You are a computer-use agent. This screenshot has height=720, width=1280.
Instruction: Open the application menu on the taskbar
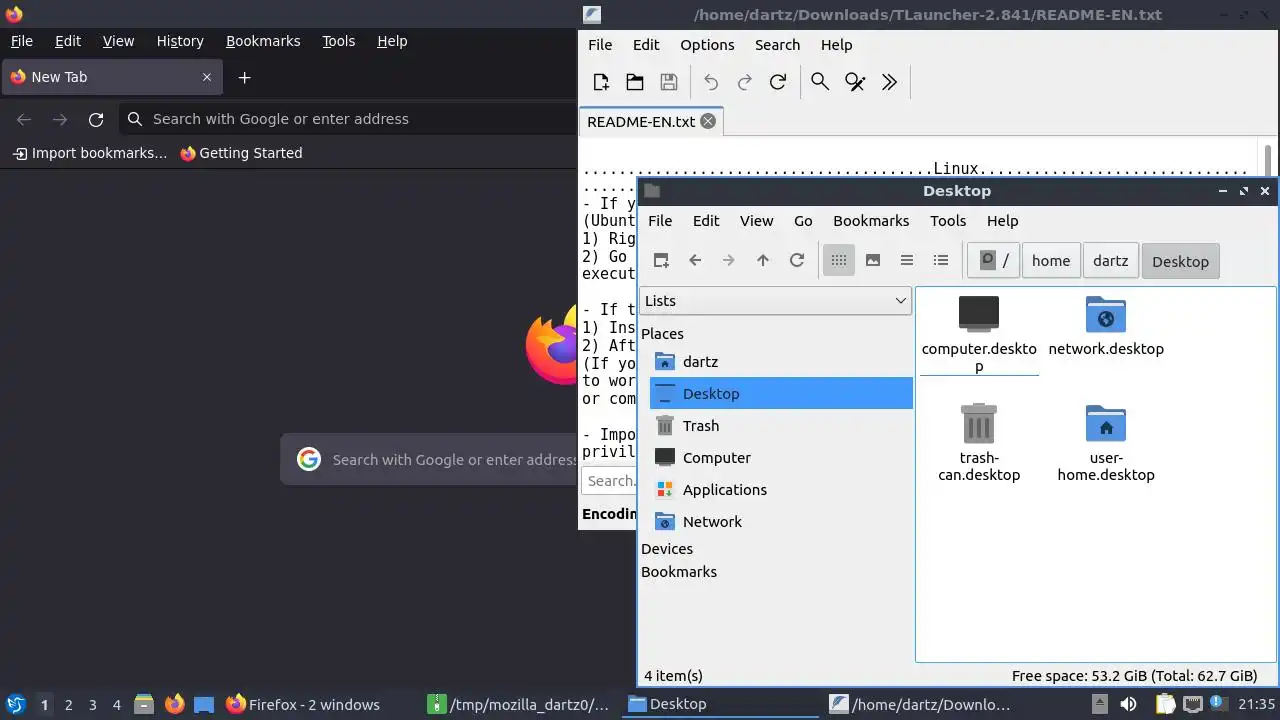tap(15, 705)
